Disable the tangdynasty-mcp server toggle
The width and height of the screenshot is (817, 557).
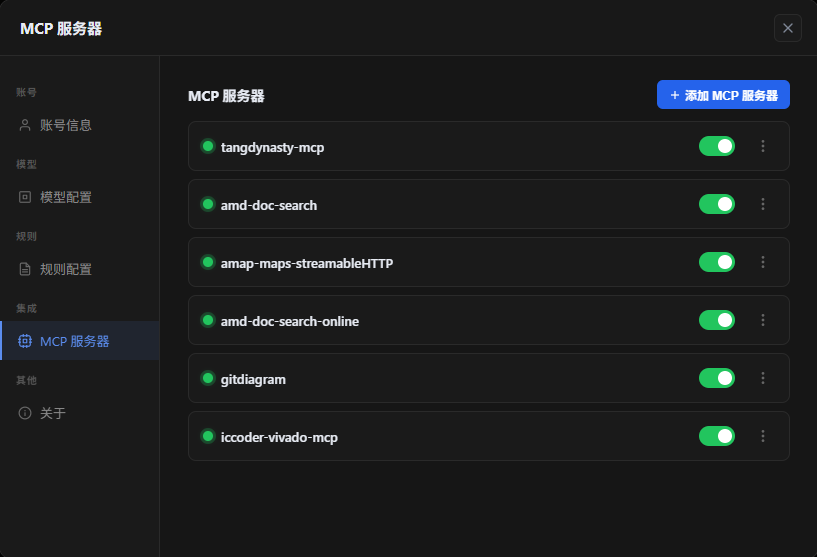click(x=716, y=146)
